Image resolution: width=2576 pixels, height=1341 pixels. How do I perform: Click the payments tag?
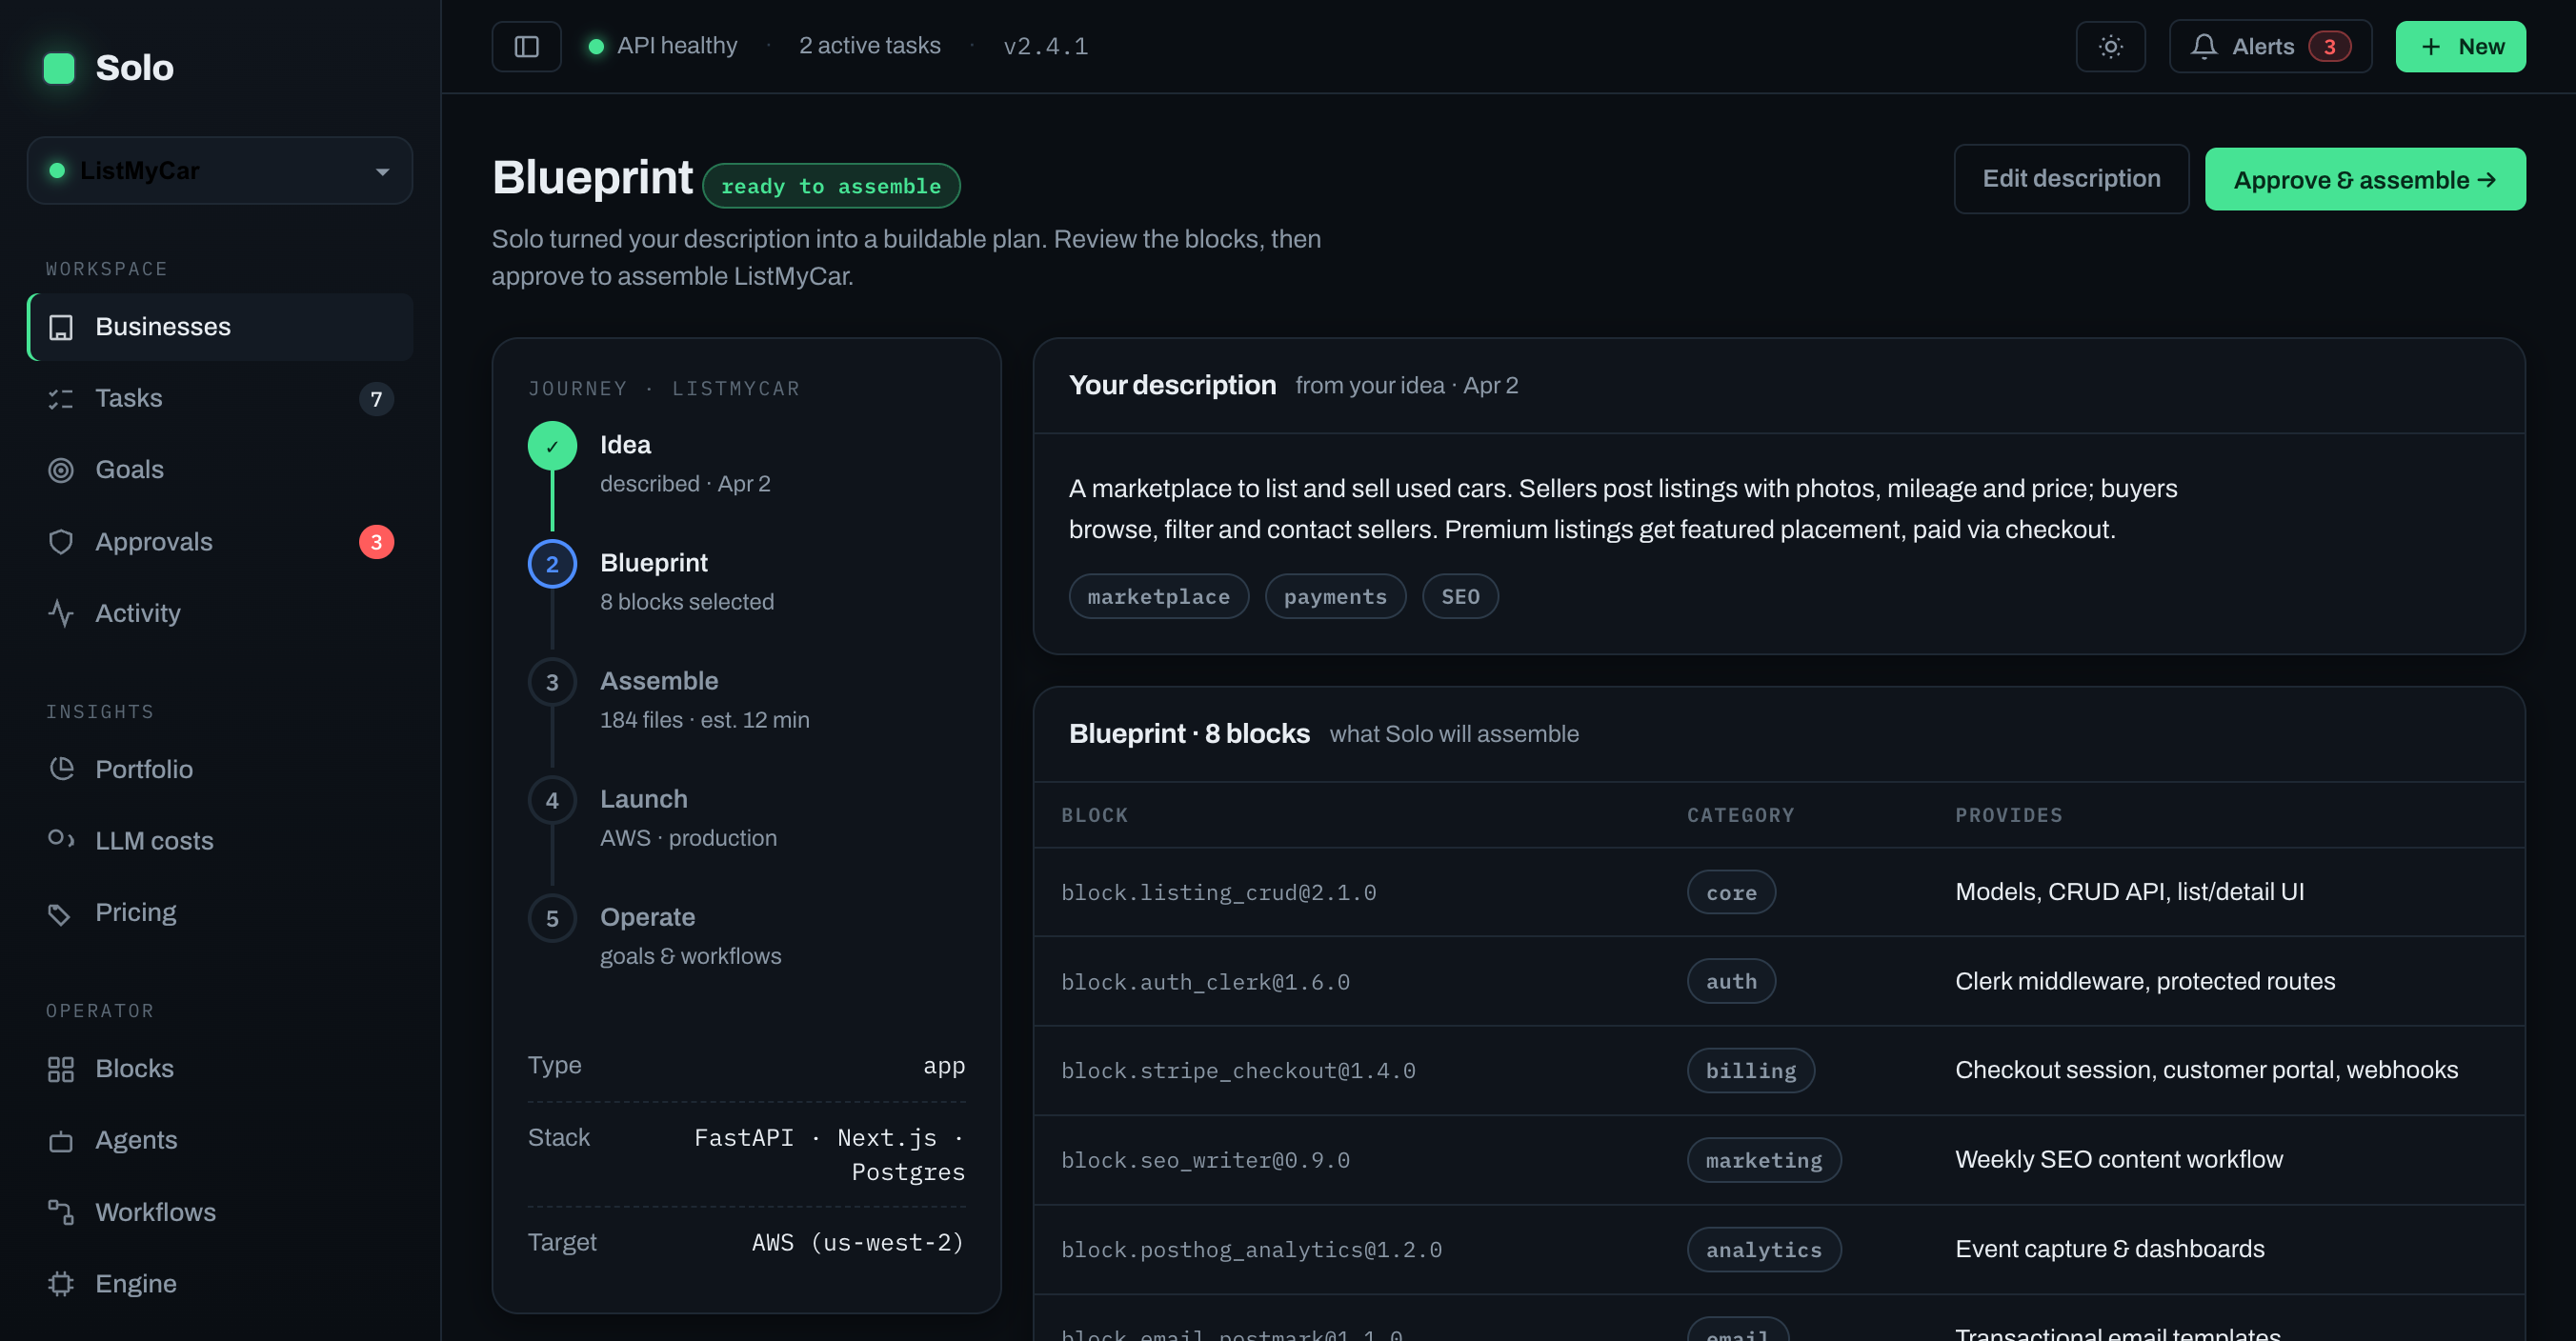click(1335, 597)
